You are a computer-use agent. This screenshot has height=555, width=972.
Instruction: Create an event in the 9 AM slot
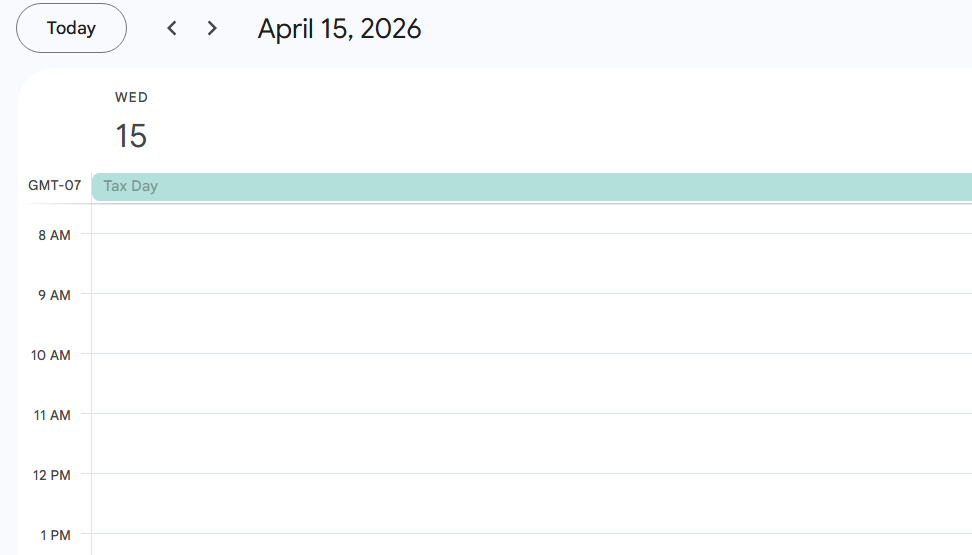(530, 323)
